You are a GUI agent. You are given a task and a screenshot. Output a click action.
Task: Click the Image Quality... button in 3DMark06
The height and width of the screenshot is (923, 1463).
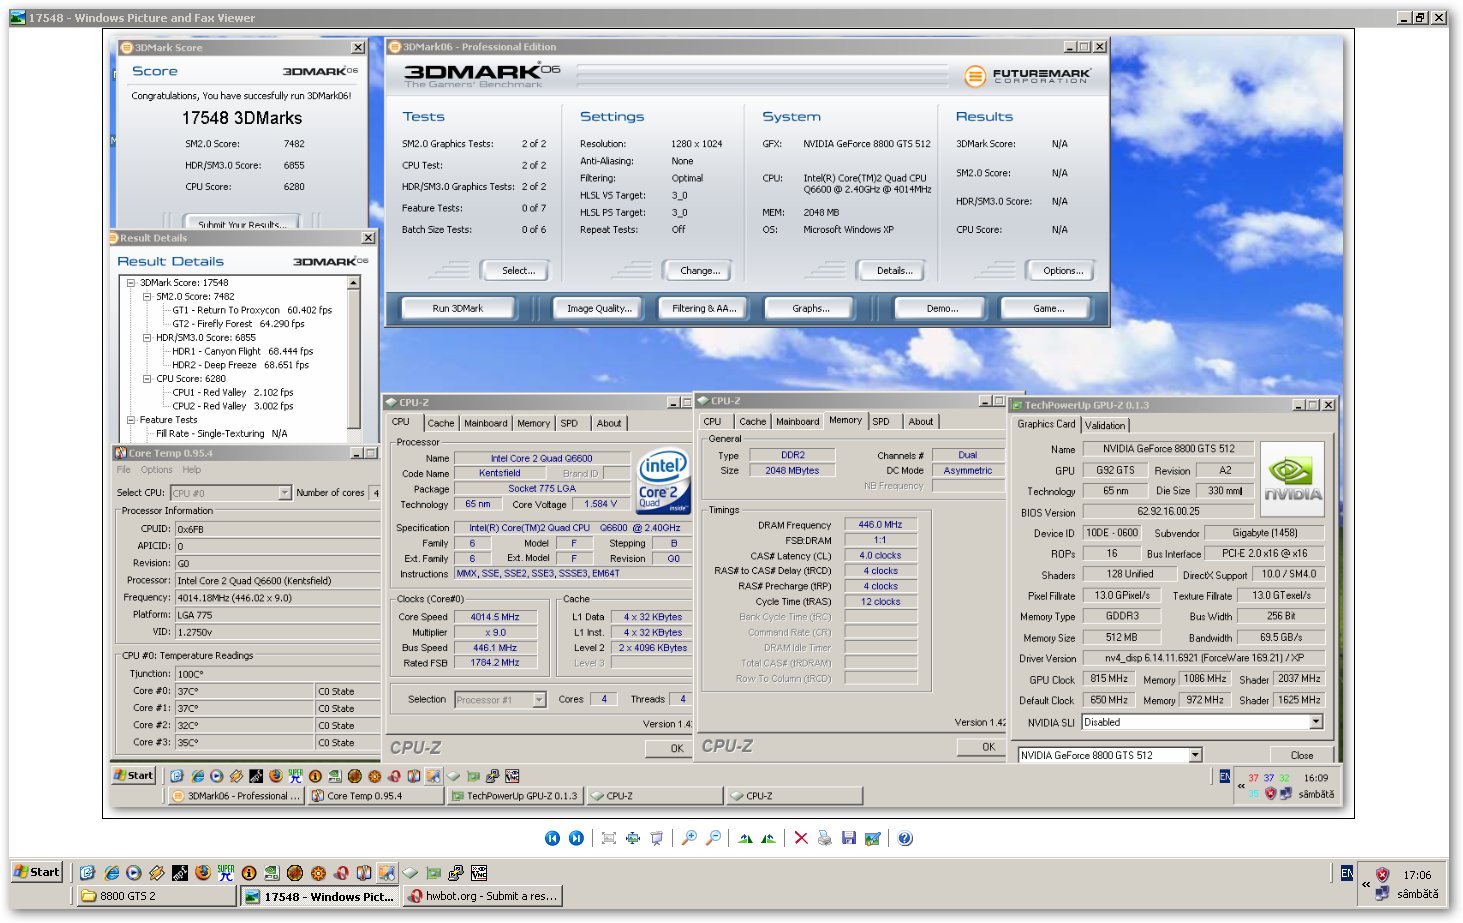coord(599,309)
